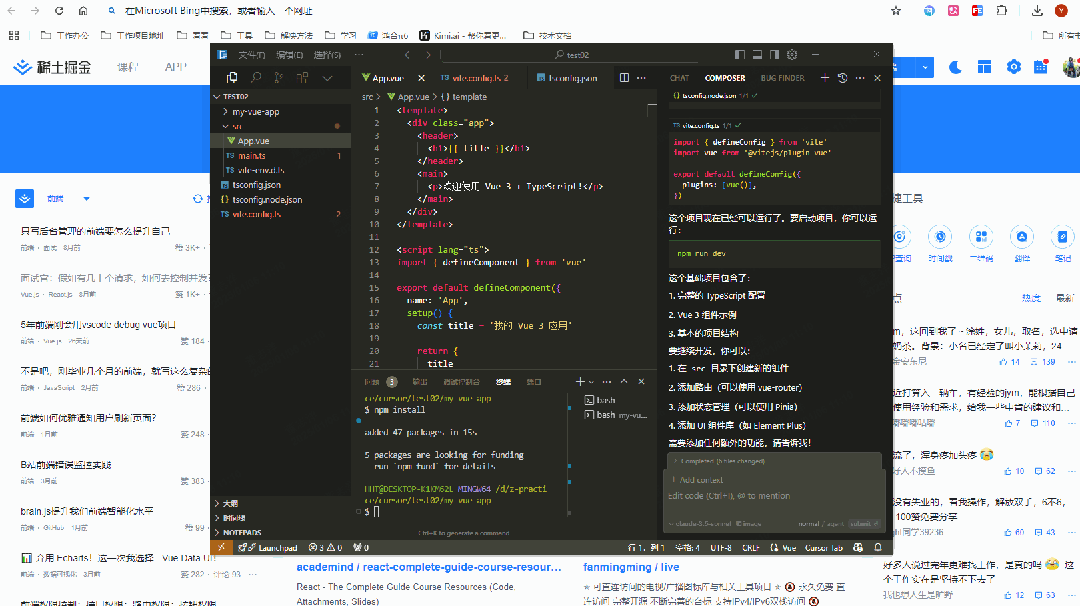Add a new terminal with plus icon
Screen dimensions: 1080x606
(580, 382)
